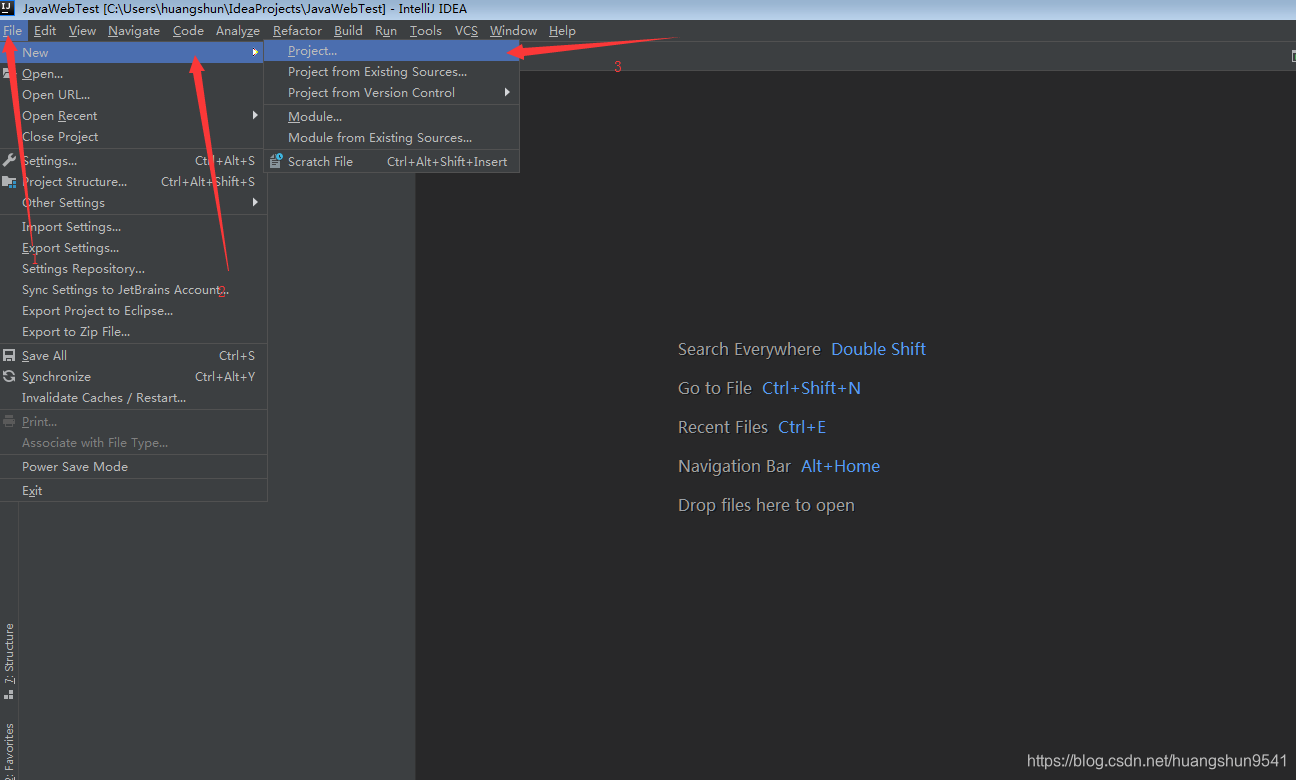Click the Settings wrench icon
This screenshot has height=780, width=1296.
coord(9,160)
